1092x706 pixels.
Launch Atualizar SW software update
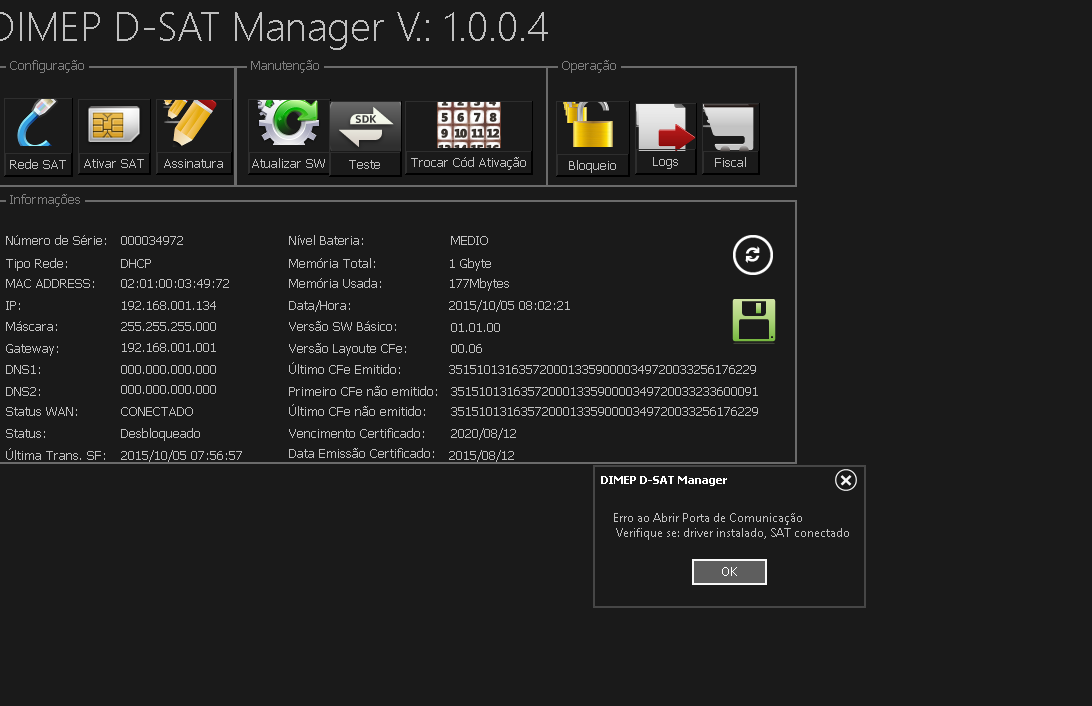[x=288, y=136]
